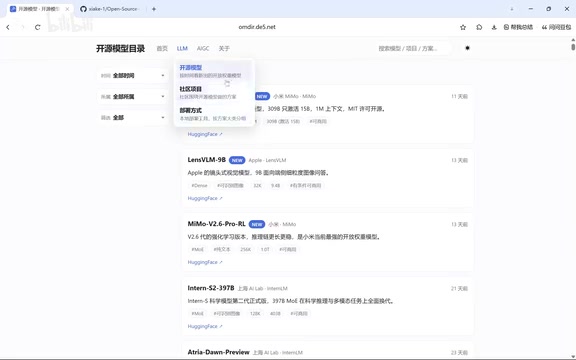The width and height of the screenshot is (576, 360).
Task: Open the 关于 nav item
Action: (224, 48)
